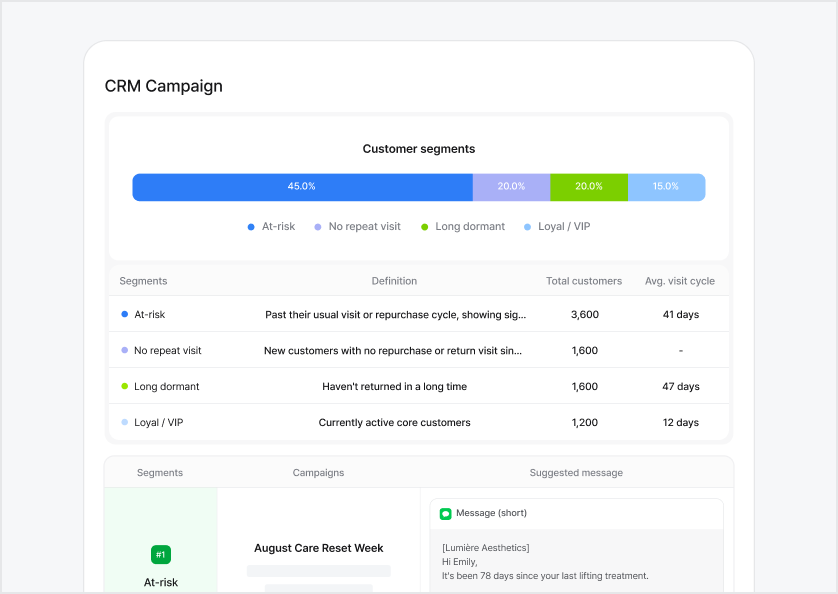Open the August Care Reset Week campaign
This screenshot has height=594, width=838.
tap(319, 548)
